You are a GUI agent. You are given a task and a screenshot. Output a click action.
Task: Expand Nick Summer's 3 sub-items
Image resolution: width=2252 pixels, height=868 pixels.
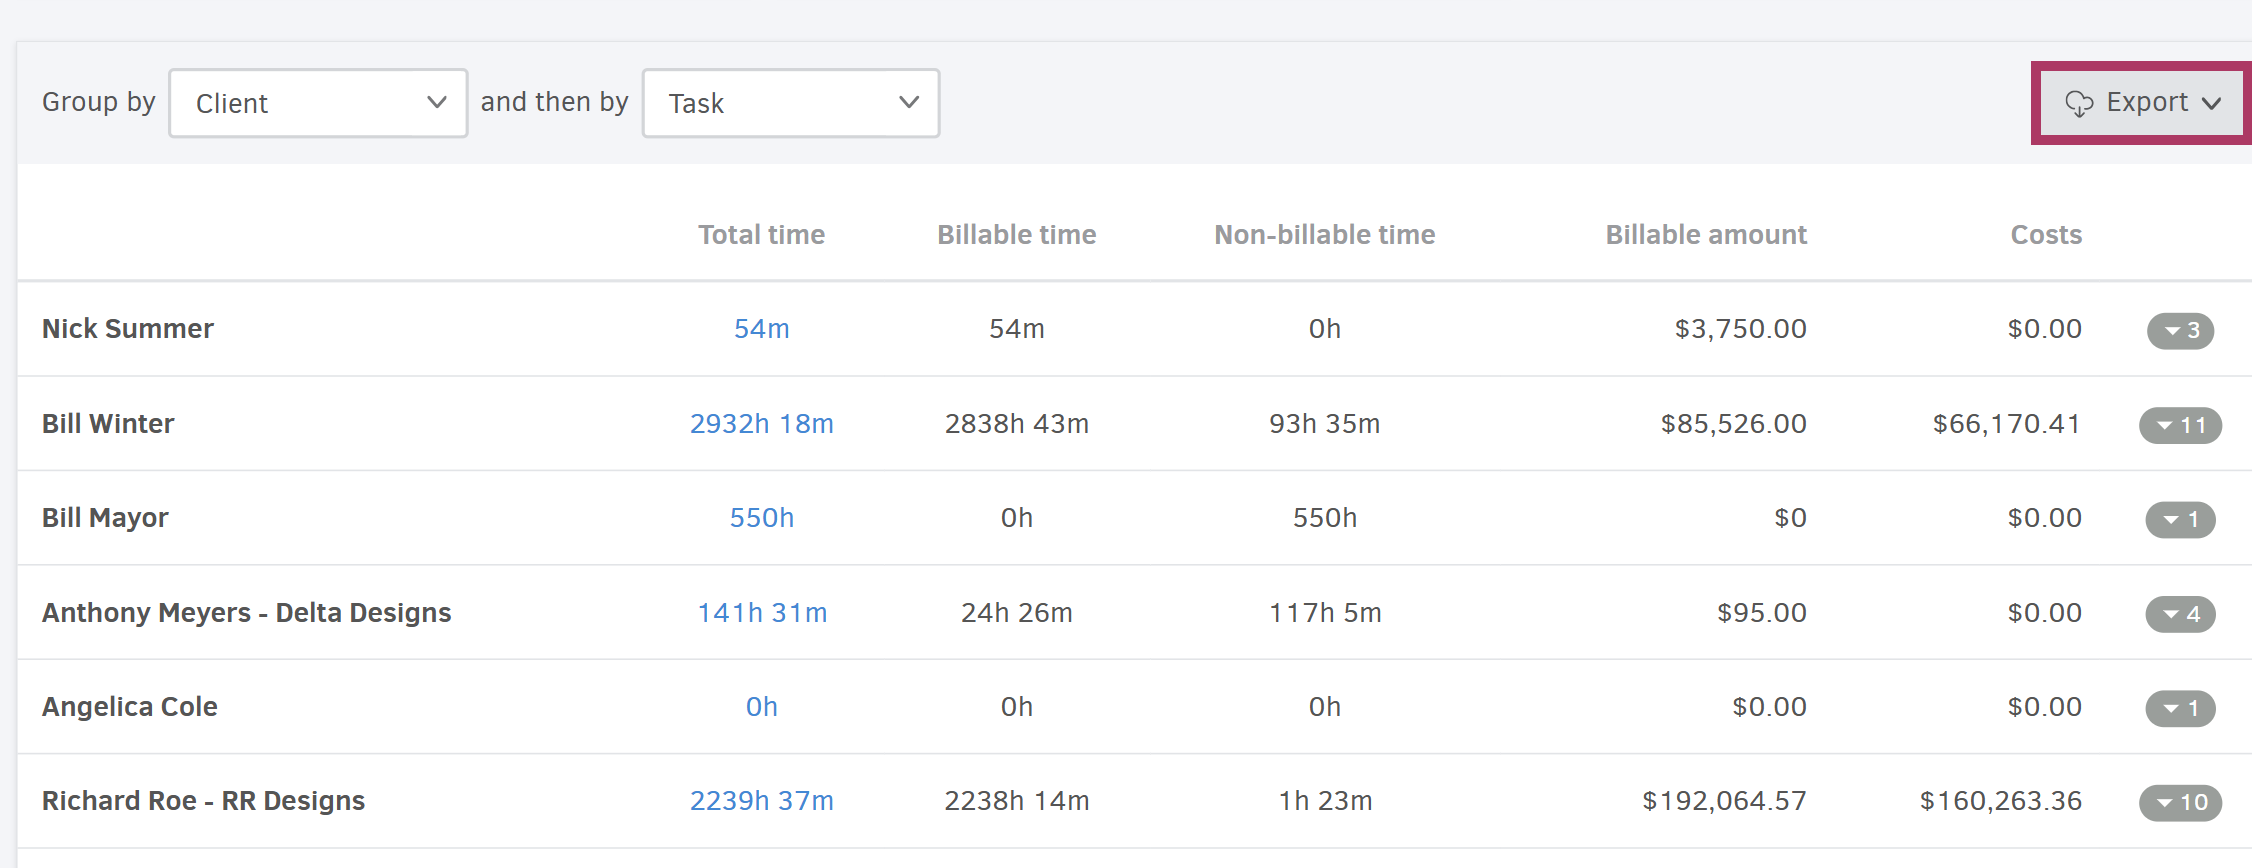coord(2180,330)
